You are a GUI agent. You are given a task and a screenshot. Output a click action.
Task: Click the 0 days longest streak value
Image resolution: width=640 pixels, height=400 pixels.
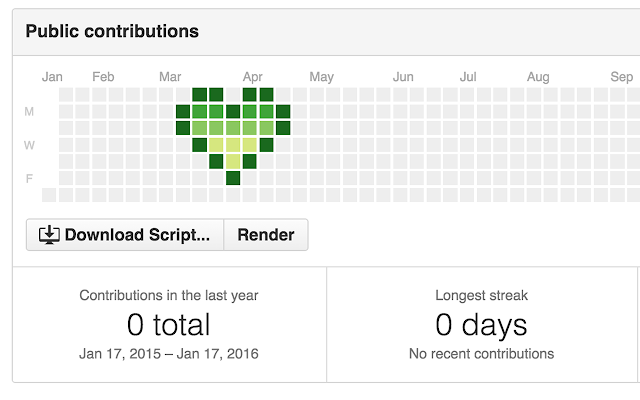coord(481,324)
